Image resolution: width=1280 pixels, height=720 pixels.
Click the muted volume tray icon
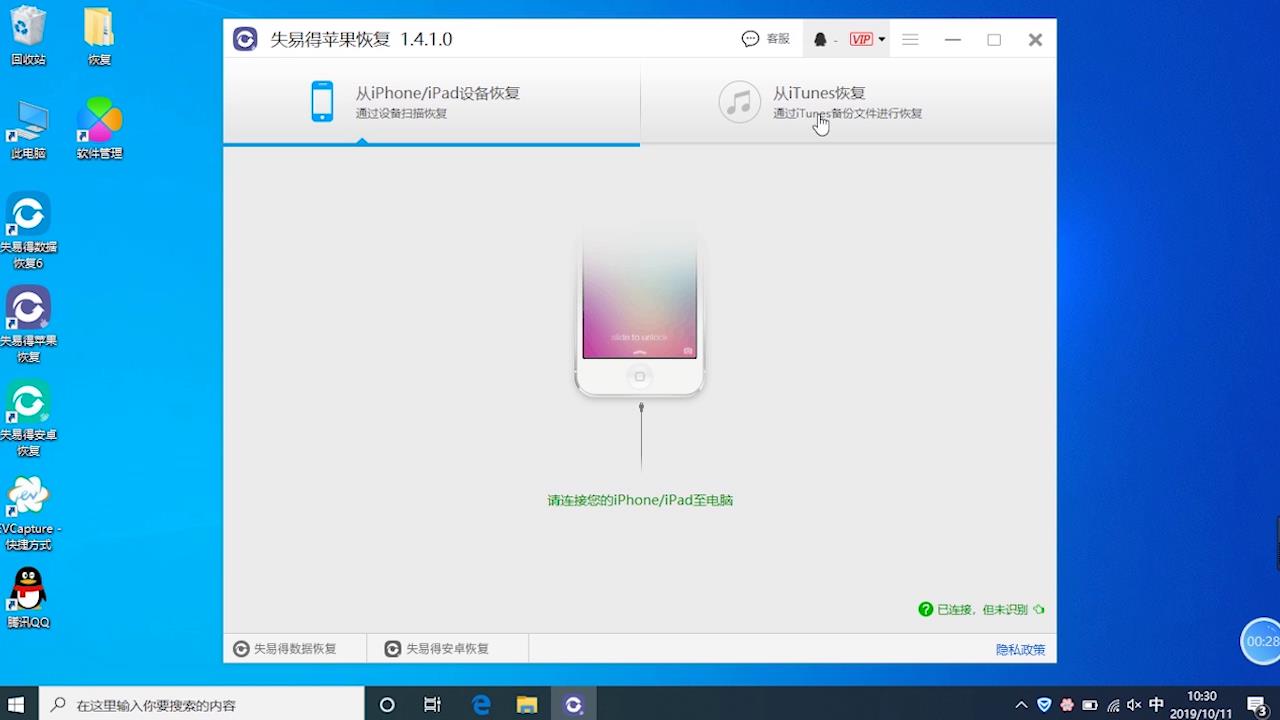pyautogui.click(x=1134, y=705)
